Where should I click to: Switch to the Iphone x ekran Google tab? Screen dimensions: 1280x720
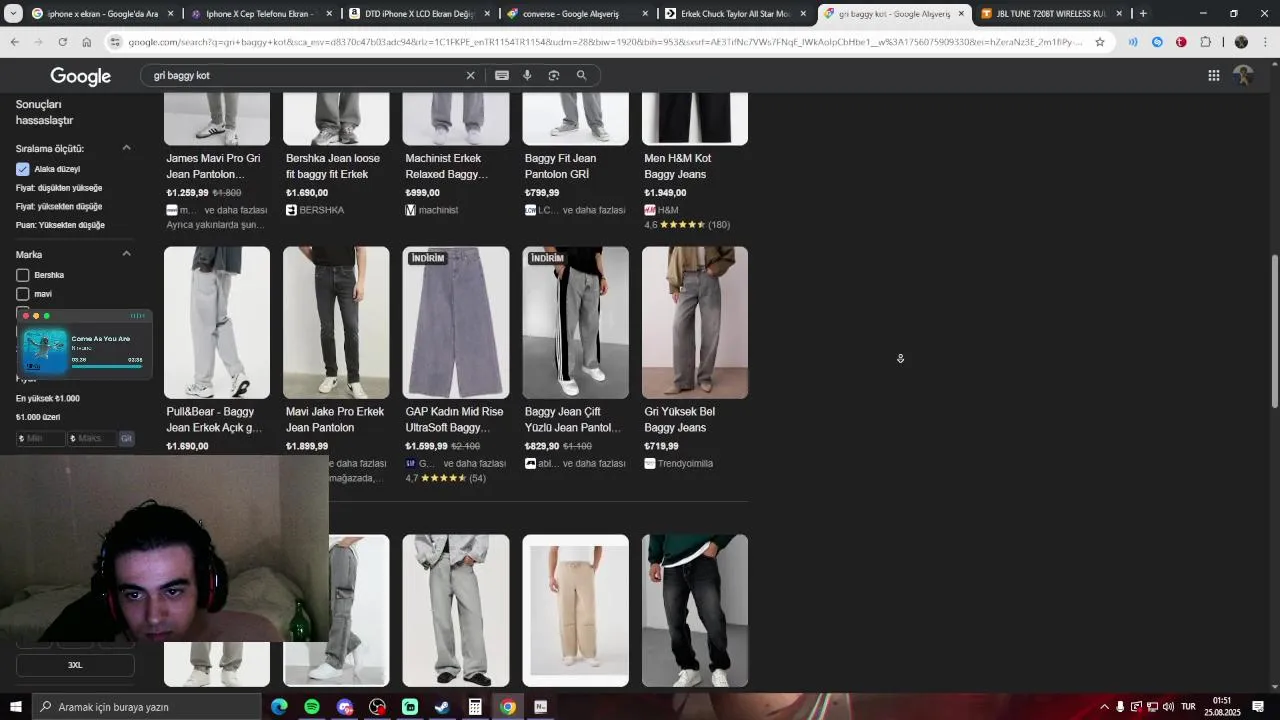(x=100, y=14)
